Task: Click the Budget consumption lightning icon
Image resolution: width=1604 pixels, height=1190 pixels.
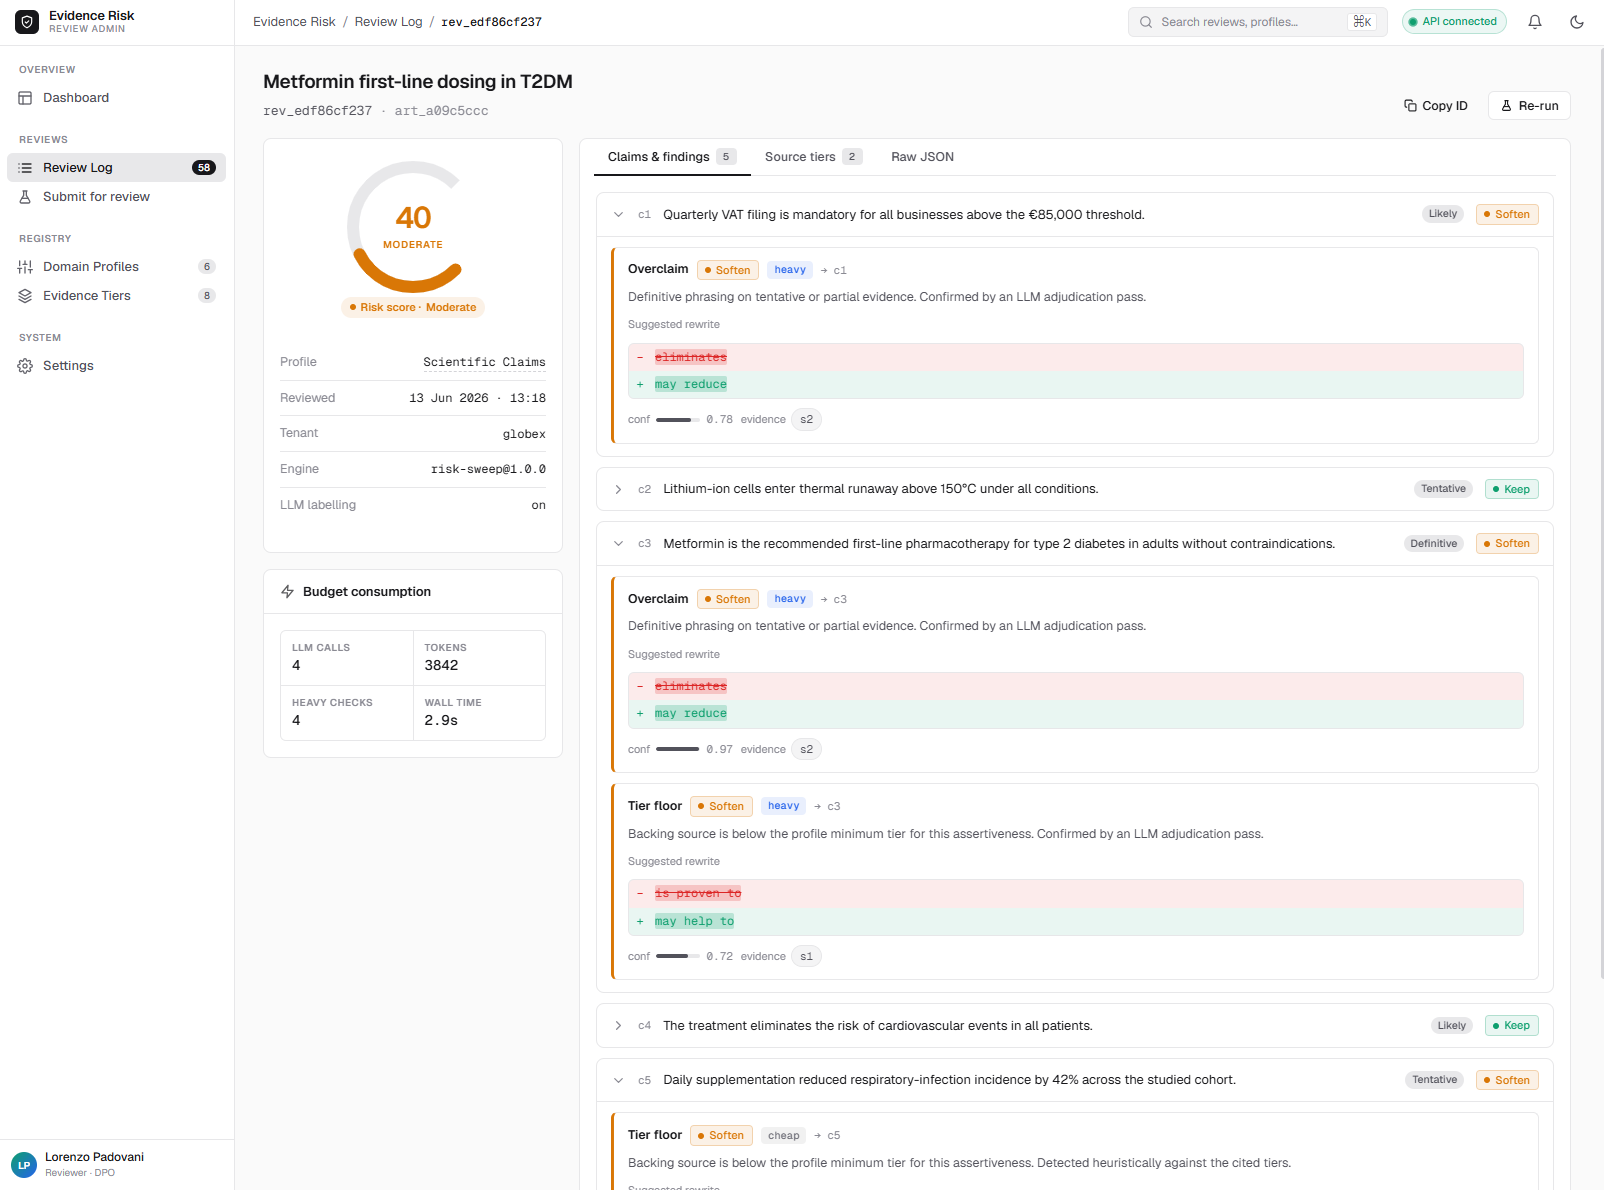Action: [288, 592]
